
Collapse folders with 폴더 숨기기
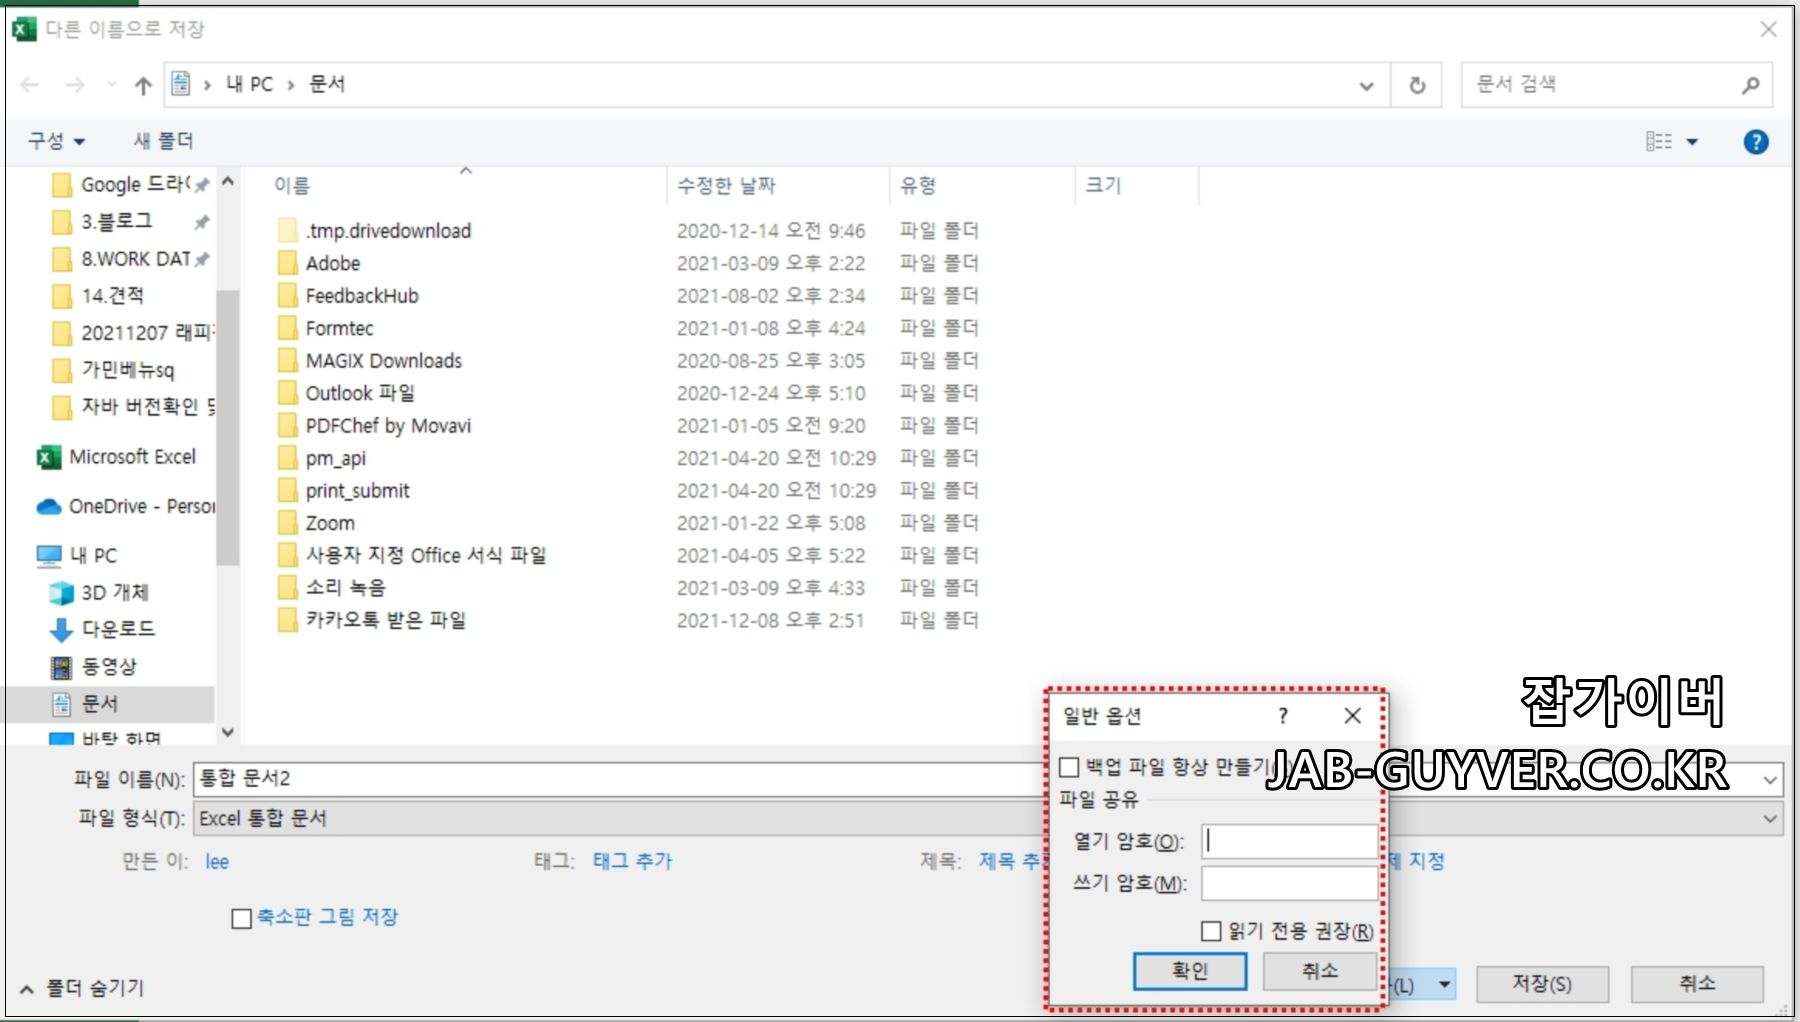coord(82,988)
